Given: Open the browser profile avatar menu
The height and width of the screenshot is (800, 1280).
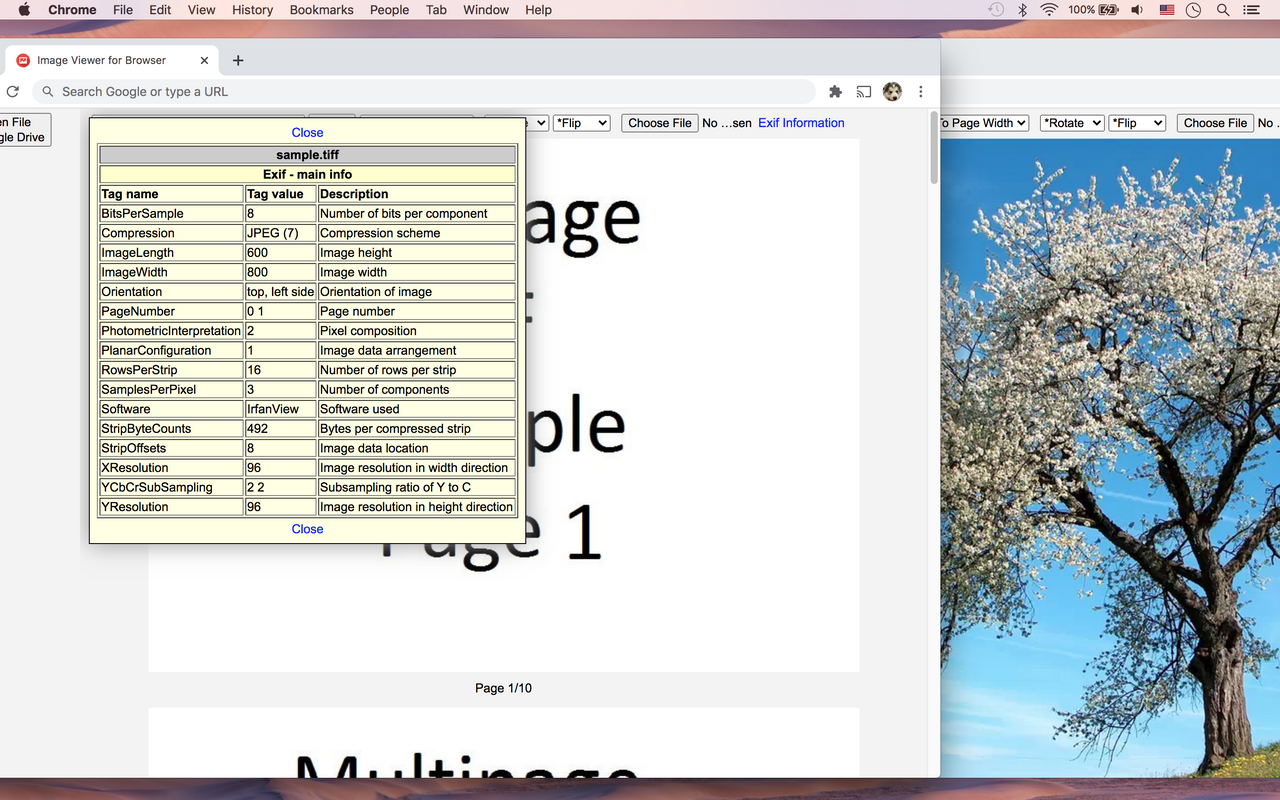Looking at the screenshot, I should (892, 91).
